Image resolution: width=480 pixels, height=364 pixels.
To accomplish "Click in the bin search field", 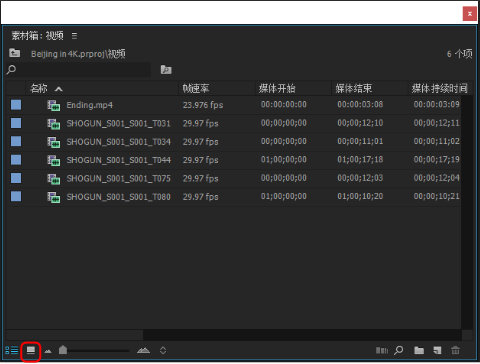I will point(83,70).
